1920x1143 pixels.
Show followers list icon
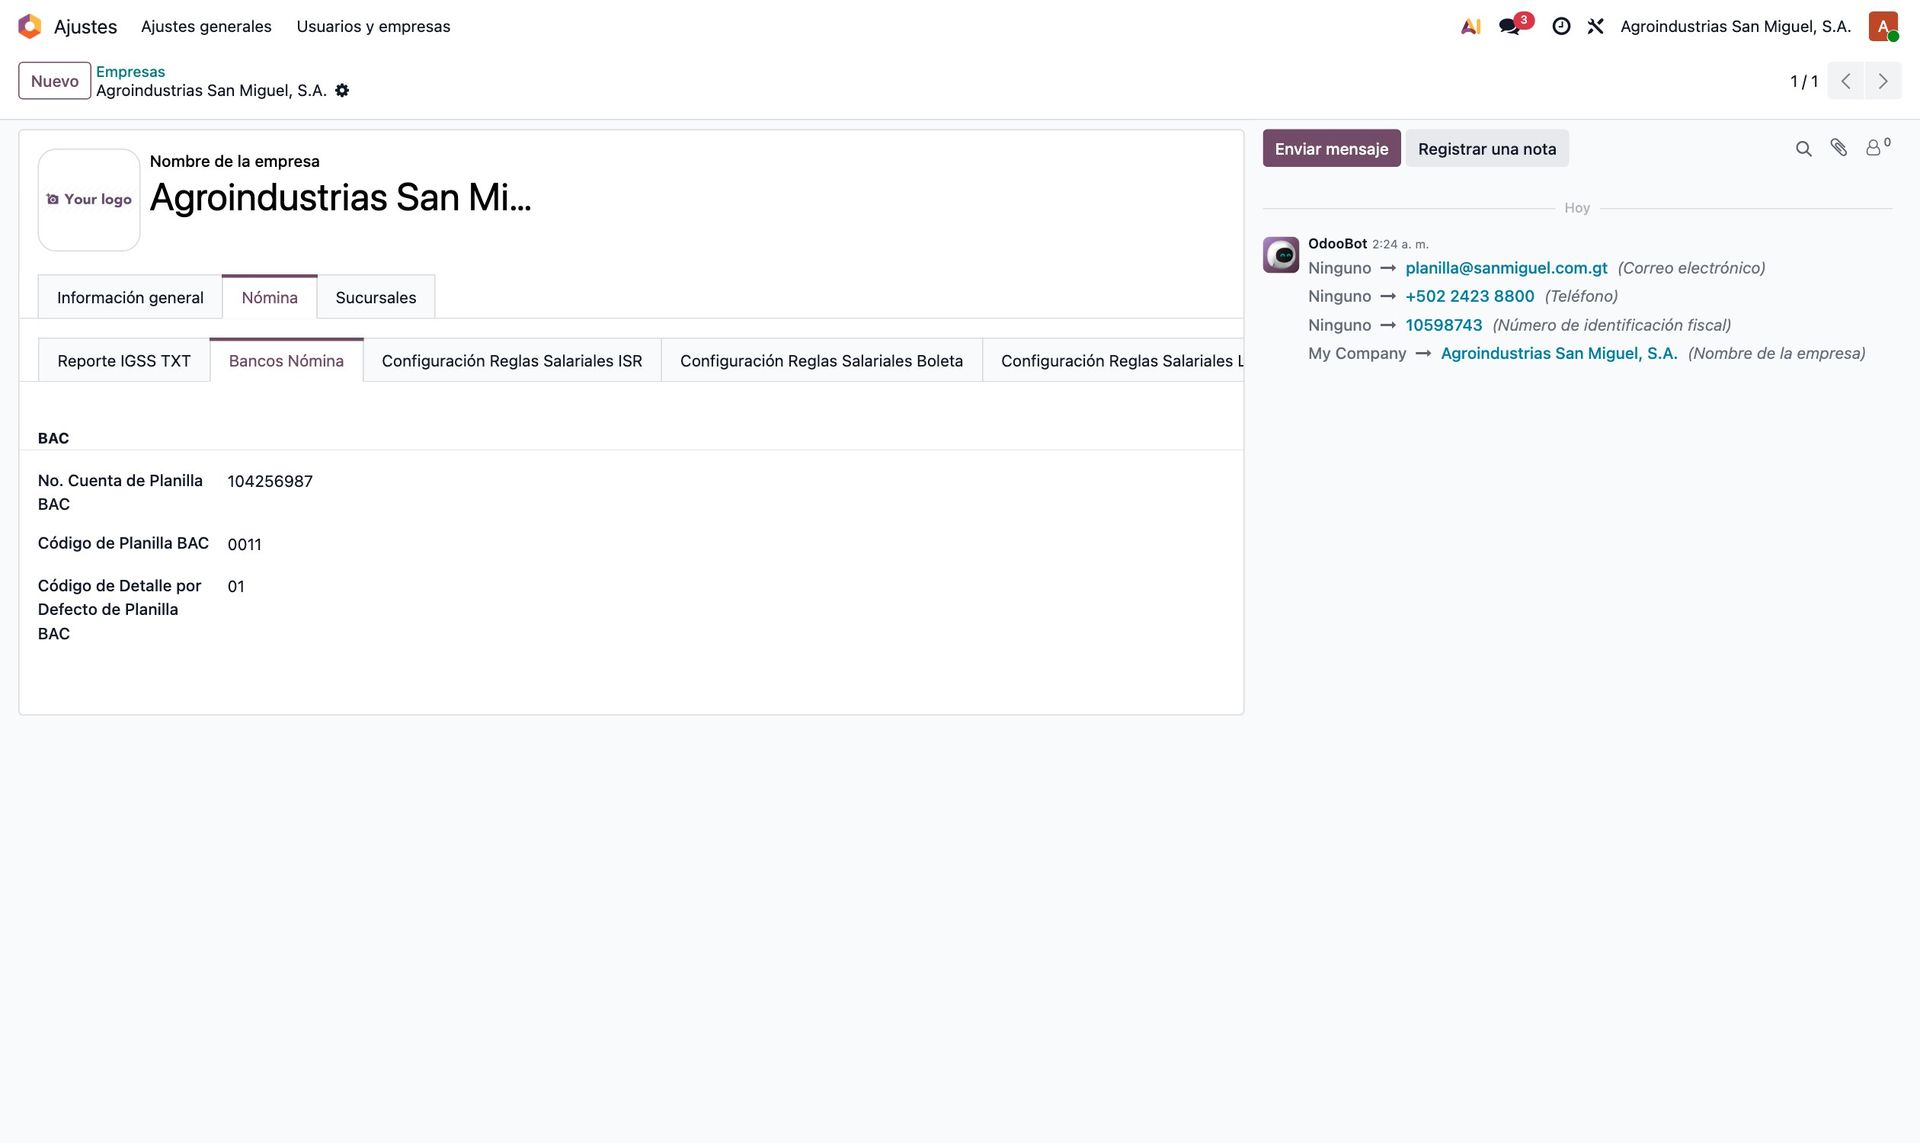1877,147
